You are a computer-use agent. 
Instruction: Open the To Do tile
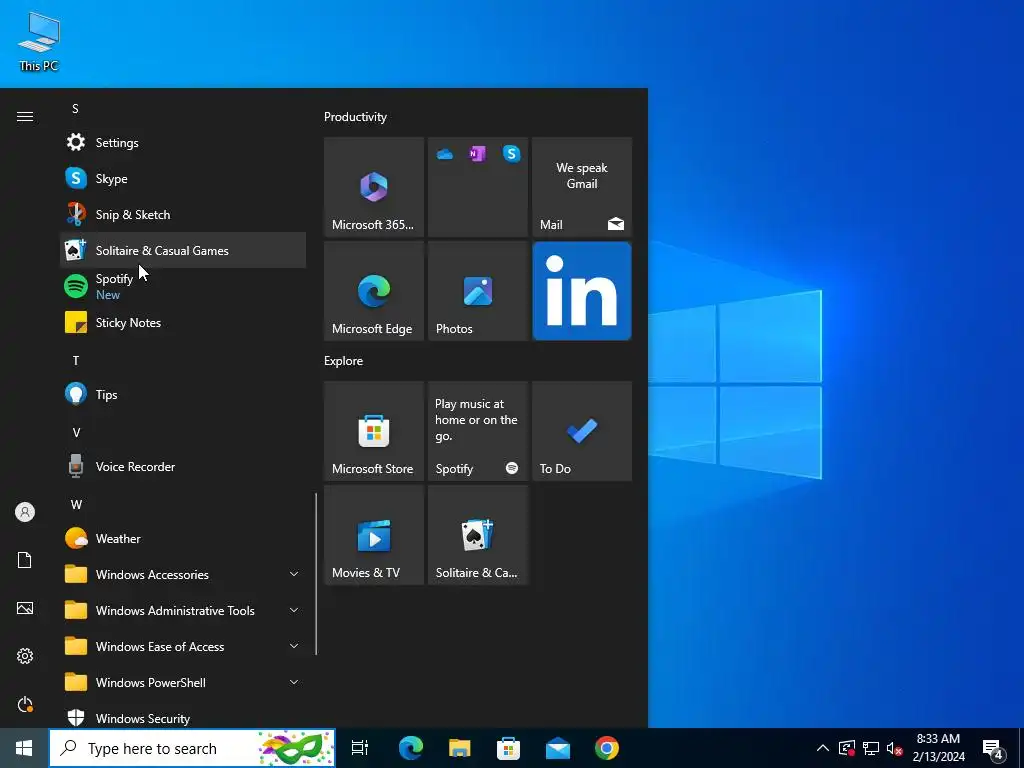(x=582, y=431)
